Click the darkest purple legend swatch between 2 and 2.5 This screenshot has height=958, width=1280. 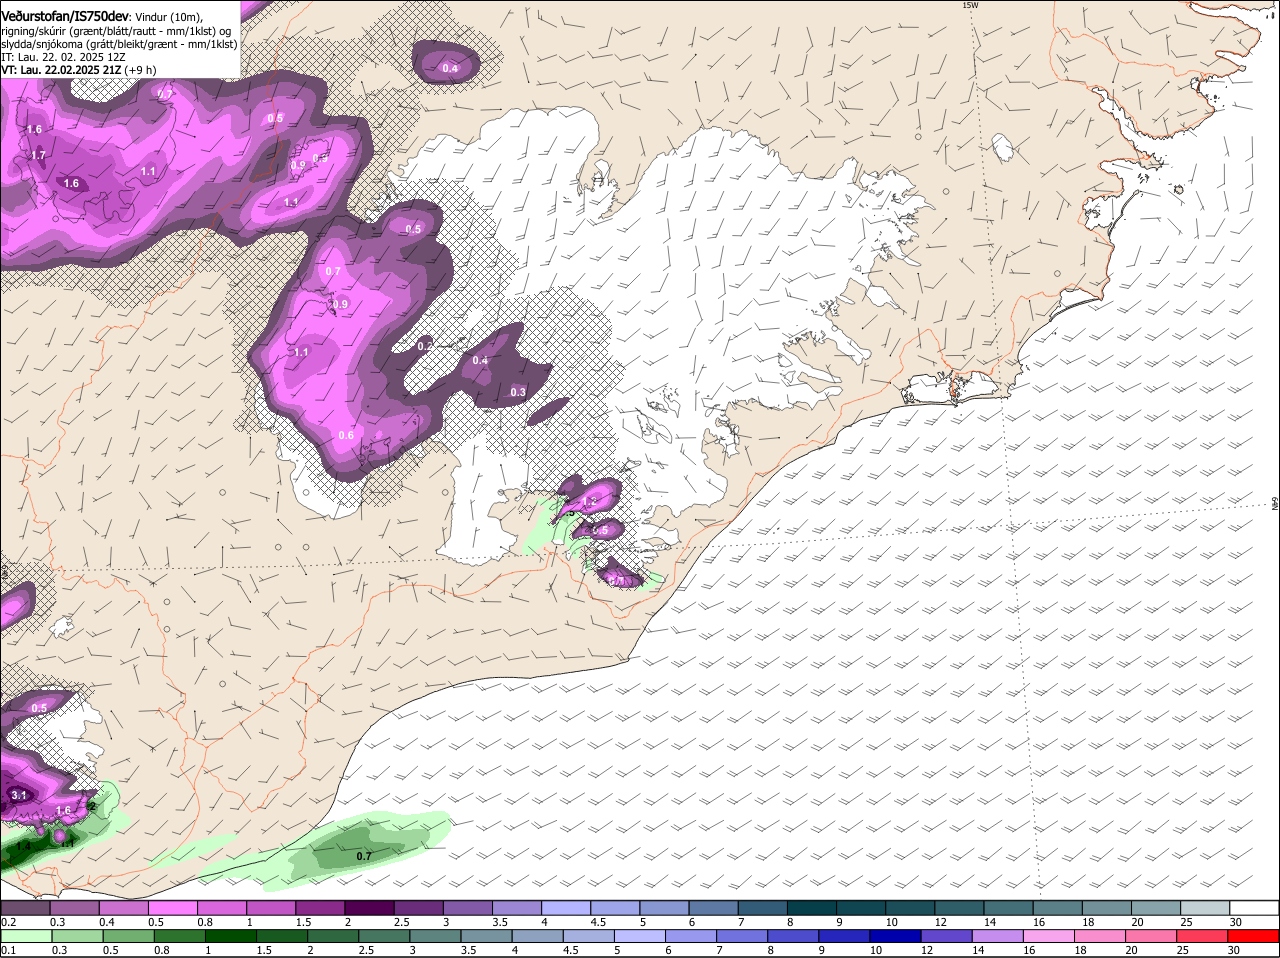pyautogui.click(x=369, y=908)
